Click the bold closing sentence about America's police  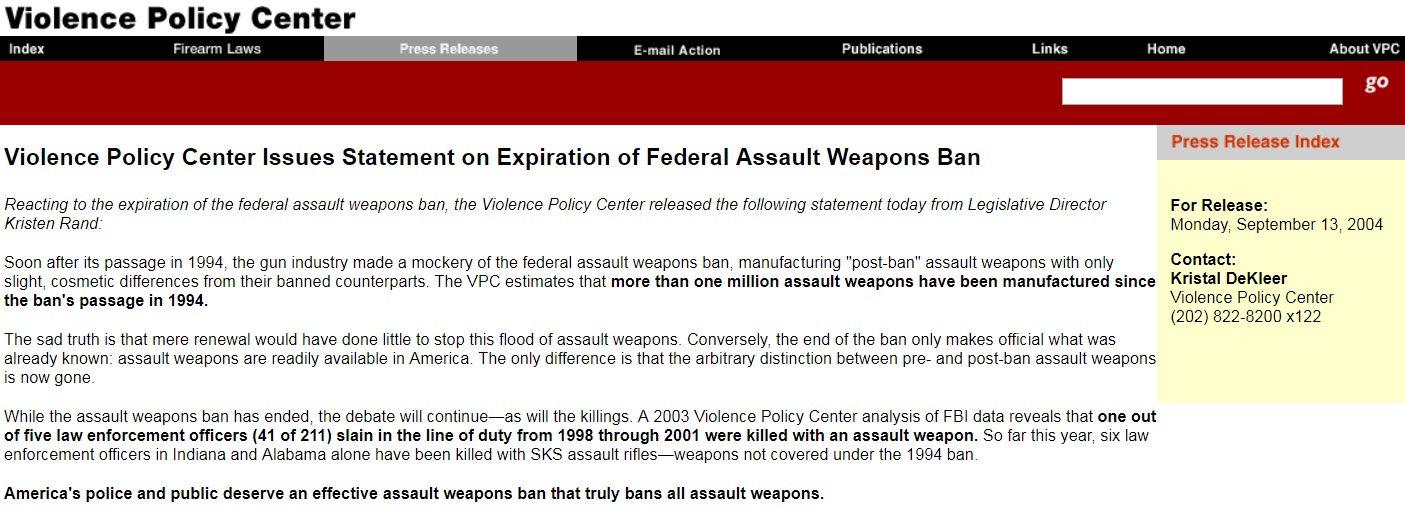(x=414, y=494)
